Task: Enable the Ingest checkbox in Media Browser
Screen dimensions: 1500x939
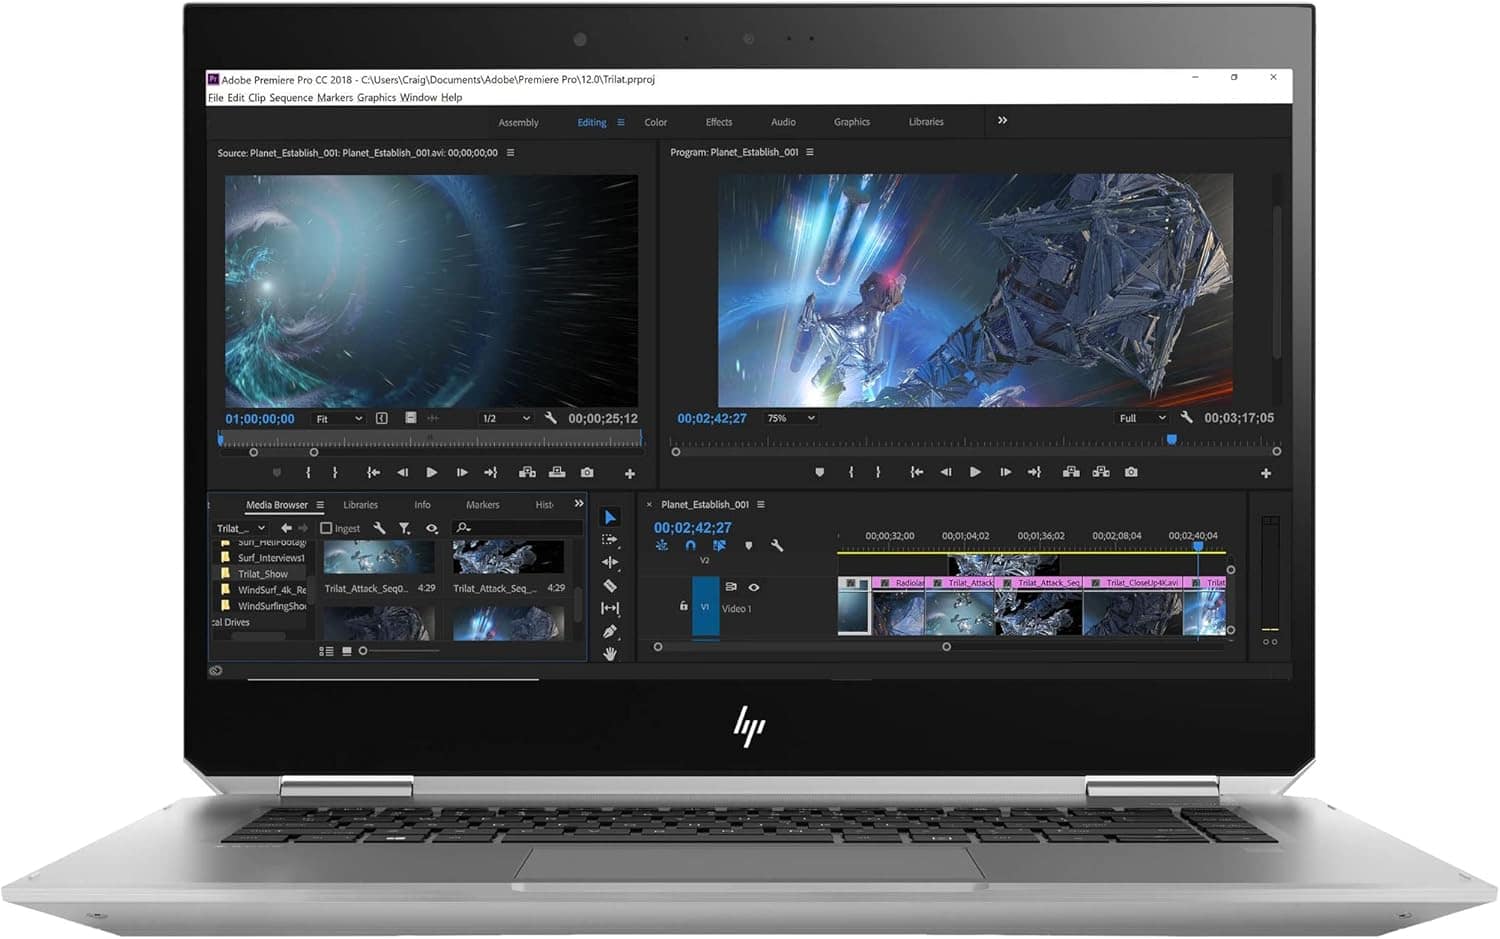Action: (326, 527)
